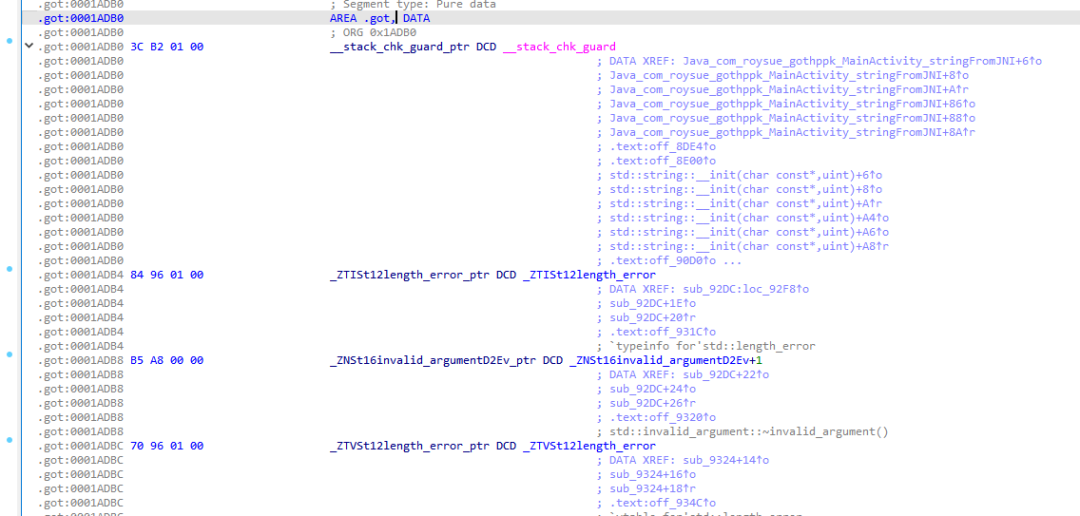Screen dimensions: 1080x516
Task: Click the hex bytes B5 A8 00 00
Action: click(x=167, y=360)
